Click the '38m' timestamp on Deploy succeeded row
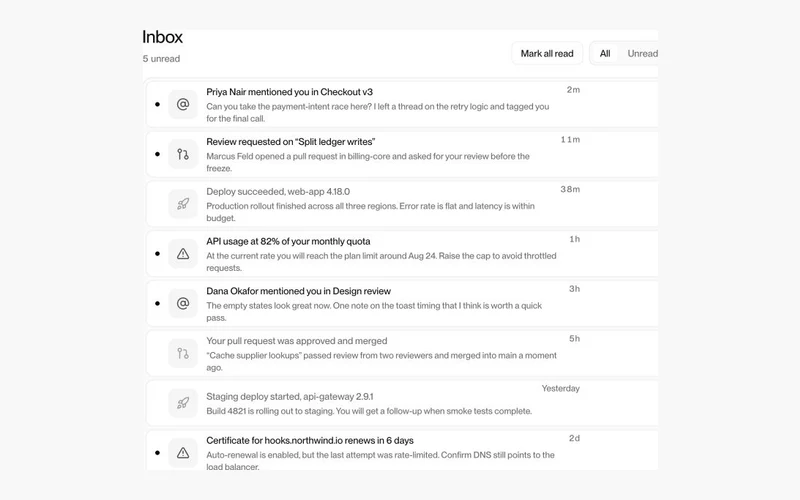Viewport: 800px width, 500px height. [x=570, y=189]
